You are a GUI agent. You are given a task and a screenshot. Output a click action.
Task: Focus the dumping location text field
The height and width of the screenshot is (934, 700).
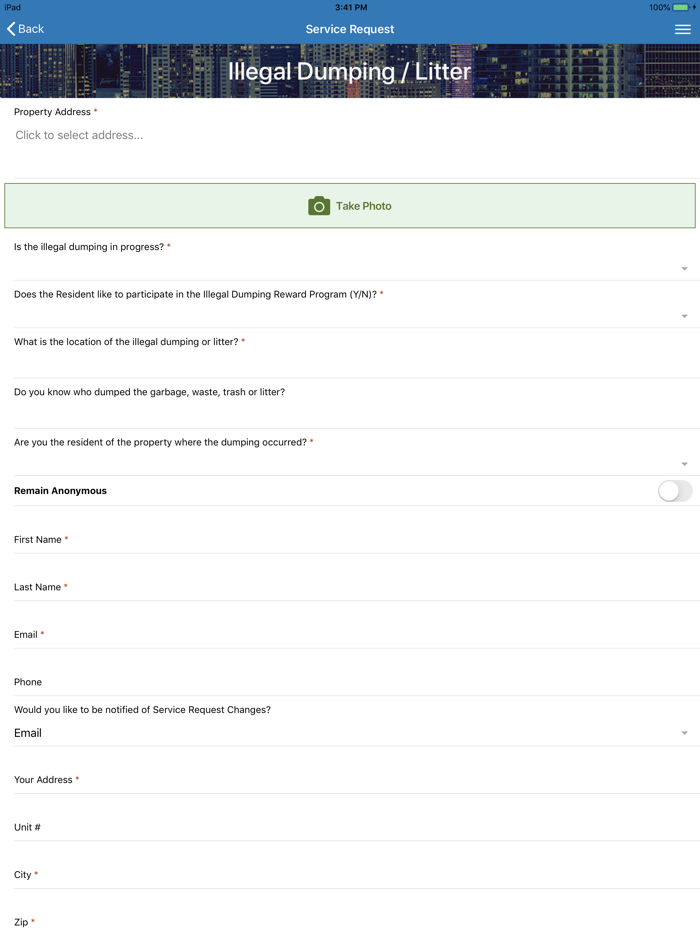350,364
